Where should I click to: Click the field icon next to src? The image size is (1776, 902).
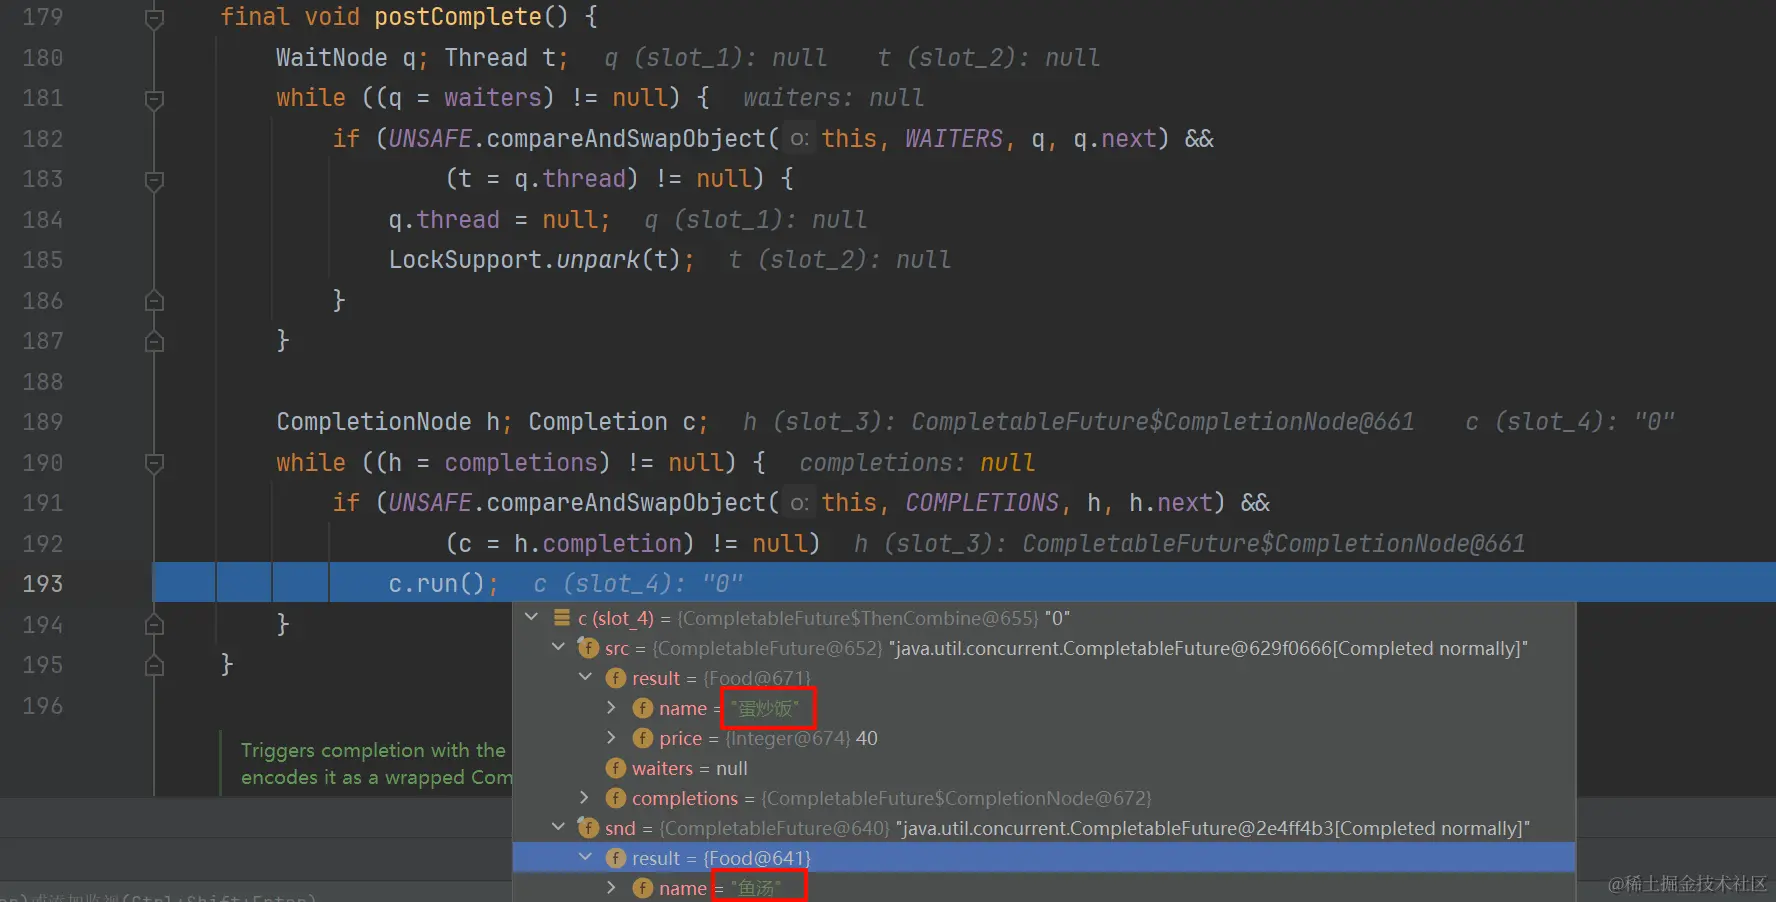click(588, 647)
